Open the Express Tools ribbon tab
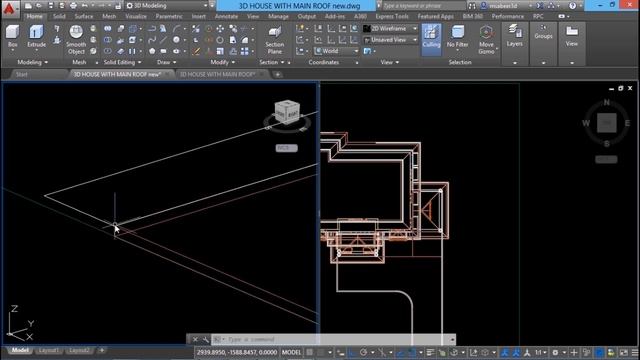640x360 pixels. pos(392,16)
